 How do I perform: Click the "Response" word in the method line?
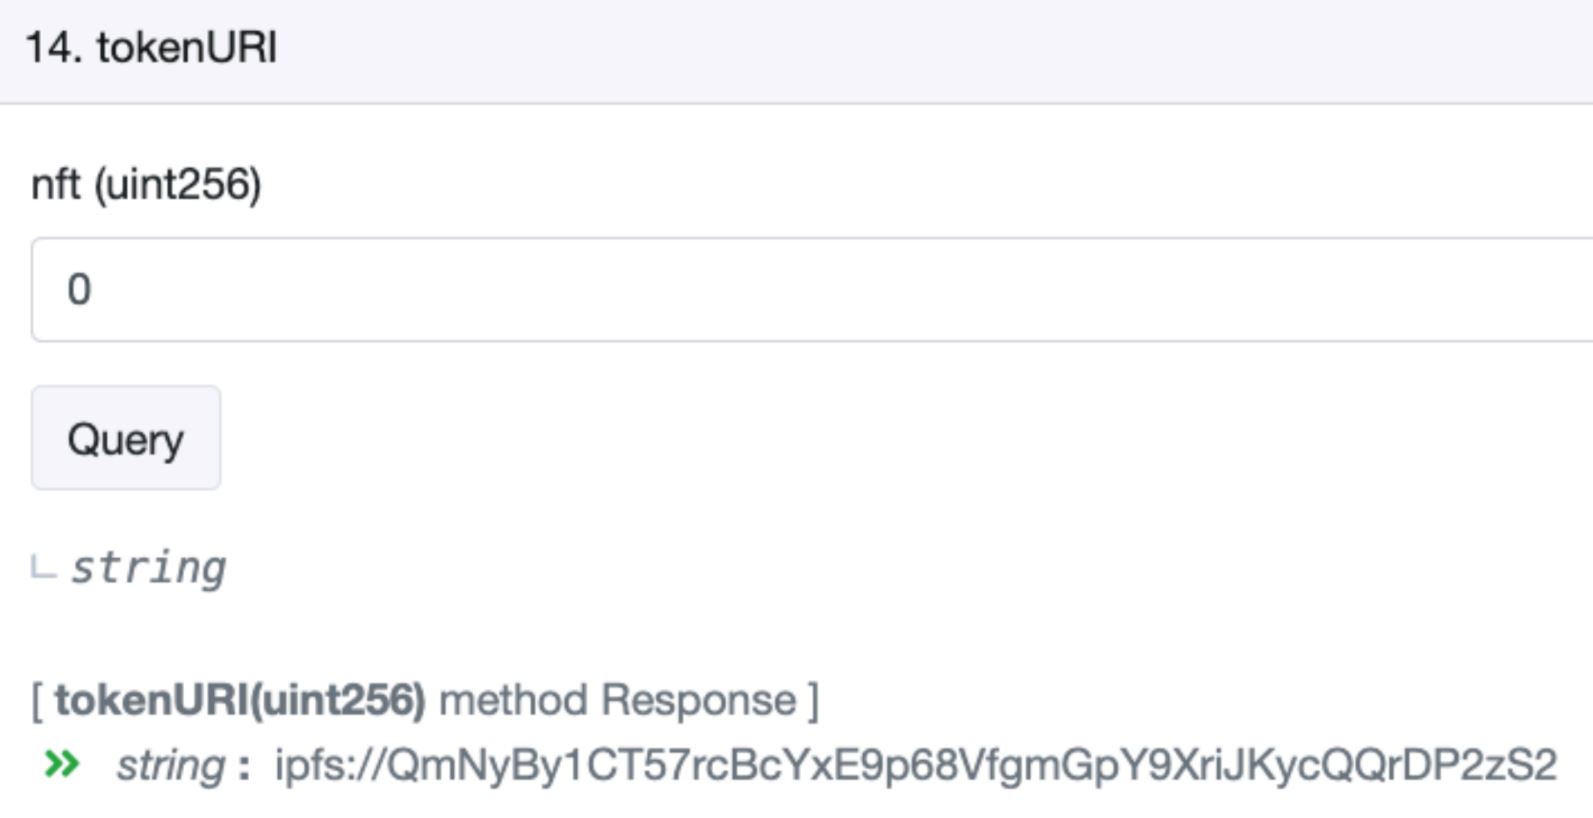point(699,700)
